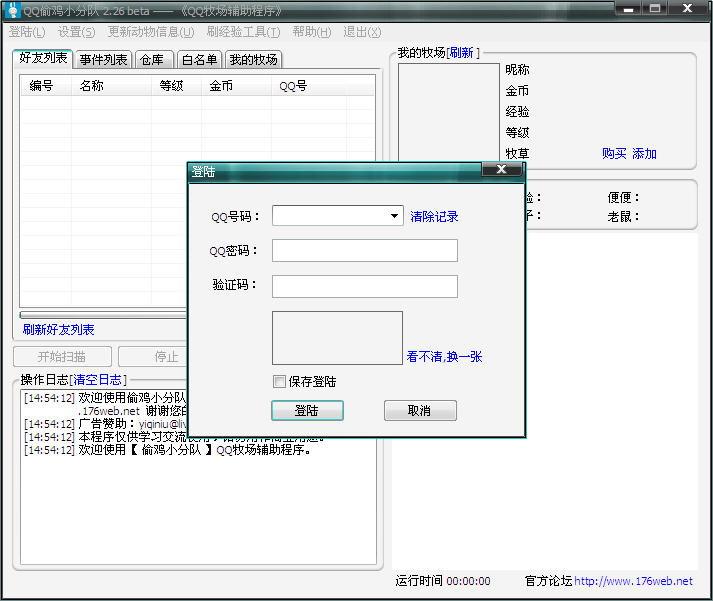Click the 清除记录 link

coord(434,216)
